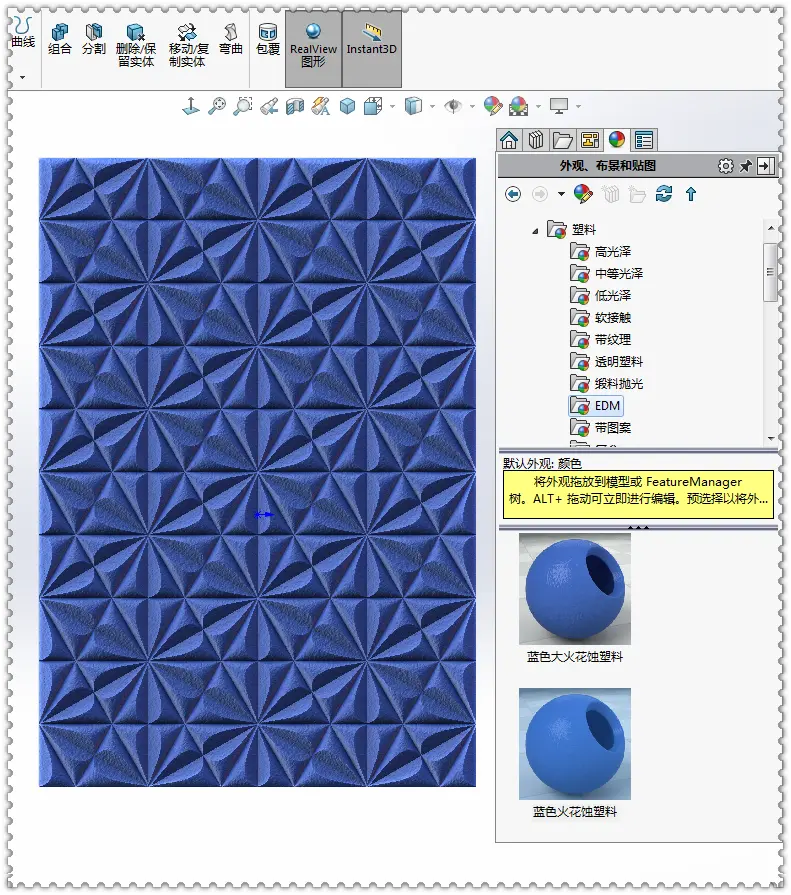This screenshot has height=895, width=791.
Task: Go back in the appearances browser
Action: pos(513,195)
